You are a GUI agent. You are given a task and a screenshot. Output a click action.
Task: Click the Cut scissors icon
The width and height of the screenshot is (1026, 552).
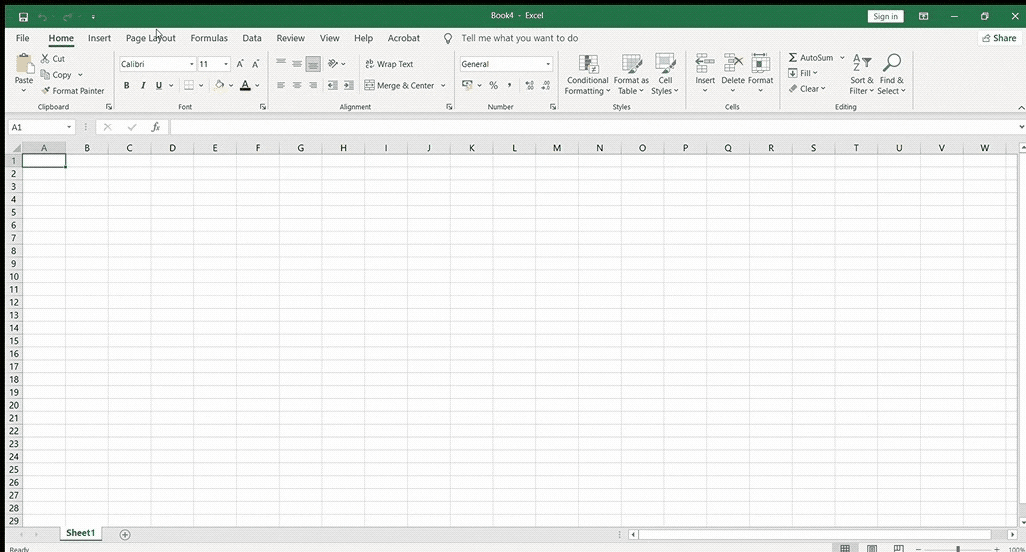[x=46, y=59]
